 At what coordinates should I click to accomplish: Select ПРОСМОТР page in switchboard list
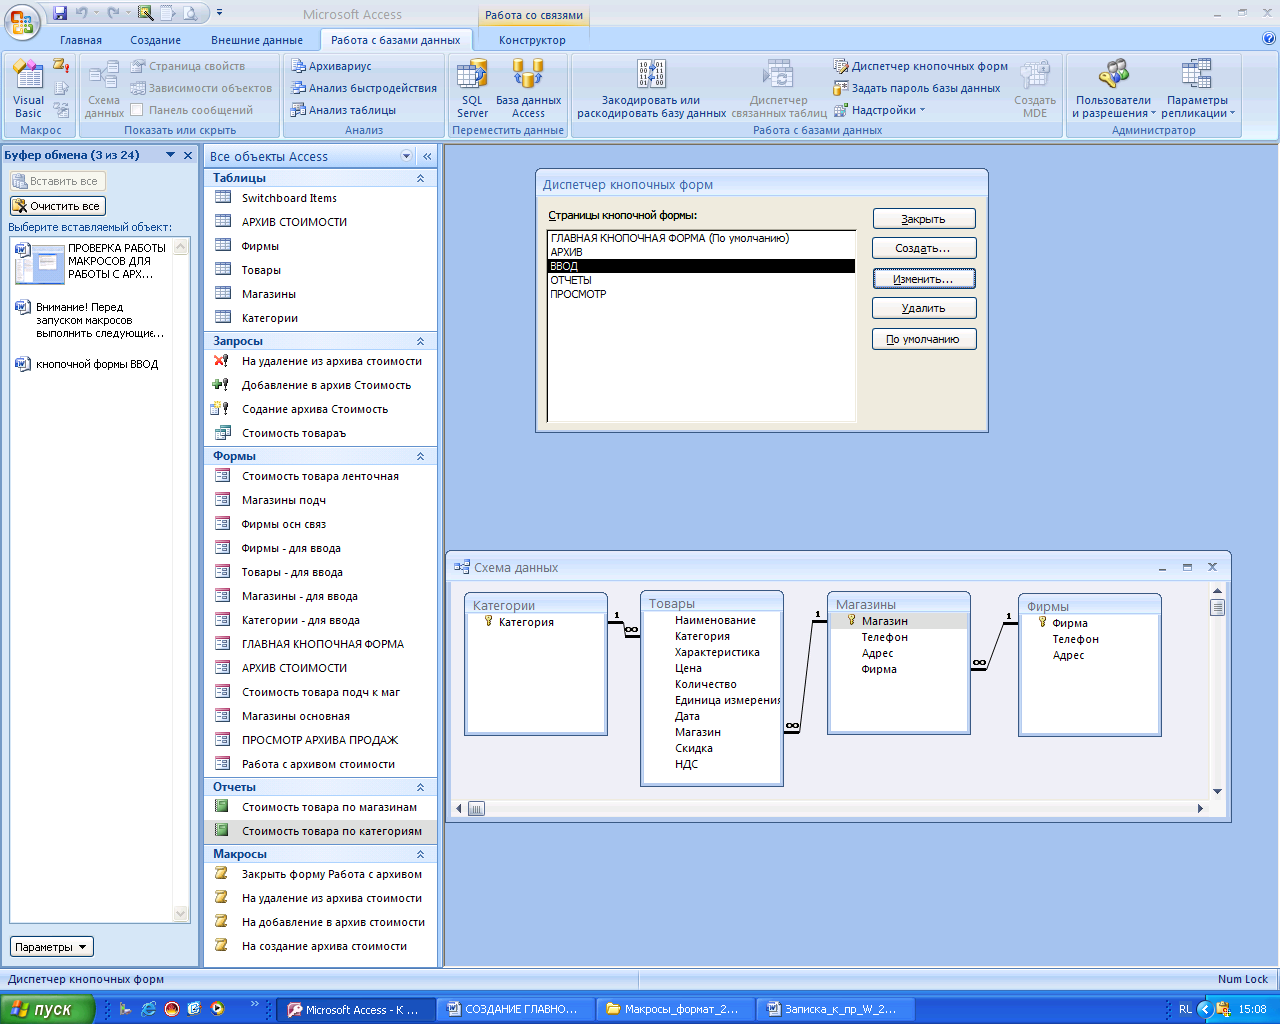[x=701, y=294]
